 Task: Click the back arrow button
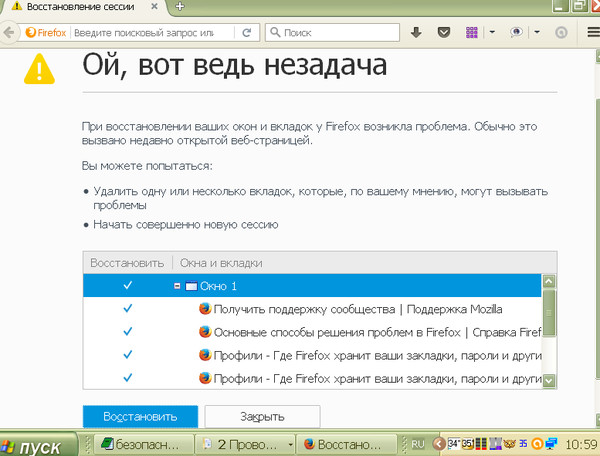[8, 33]
